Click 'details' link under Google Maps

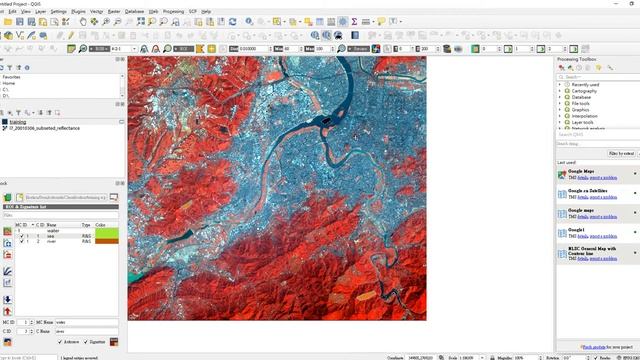pos(582,178)
